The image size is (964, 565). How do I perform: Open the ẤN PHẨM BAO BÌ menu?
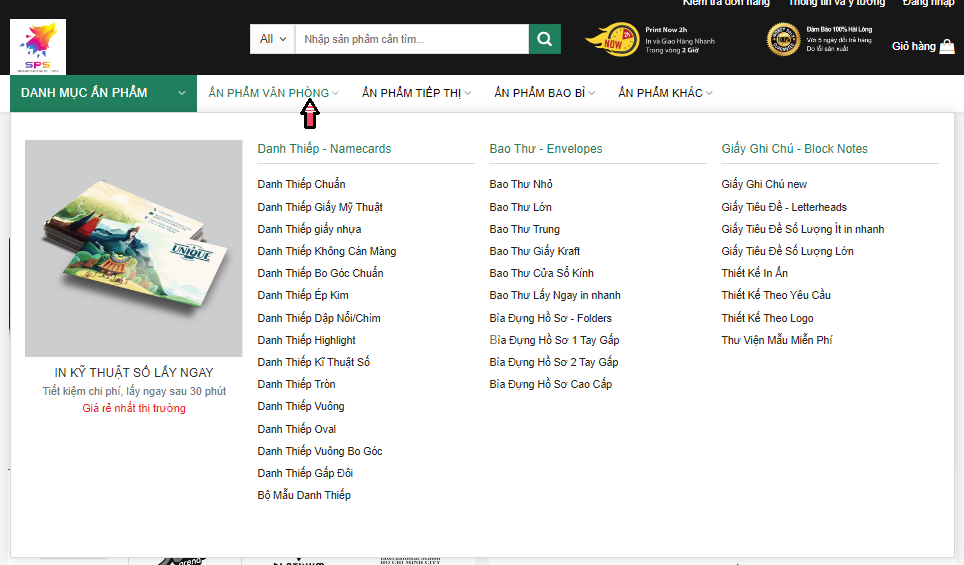pos(544,93)
